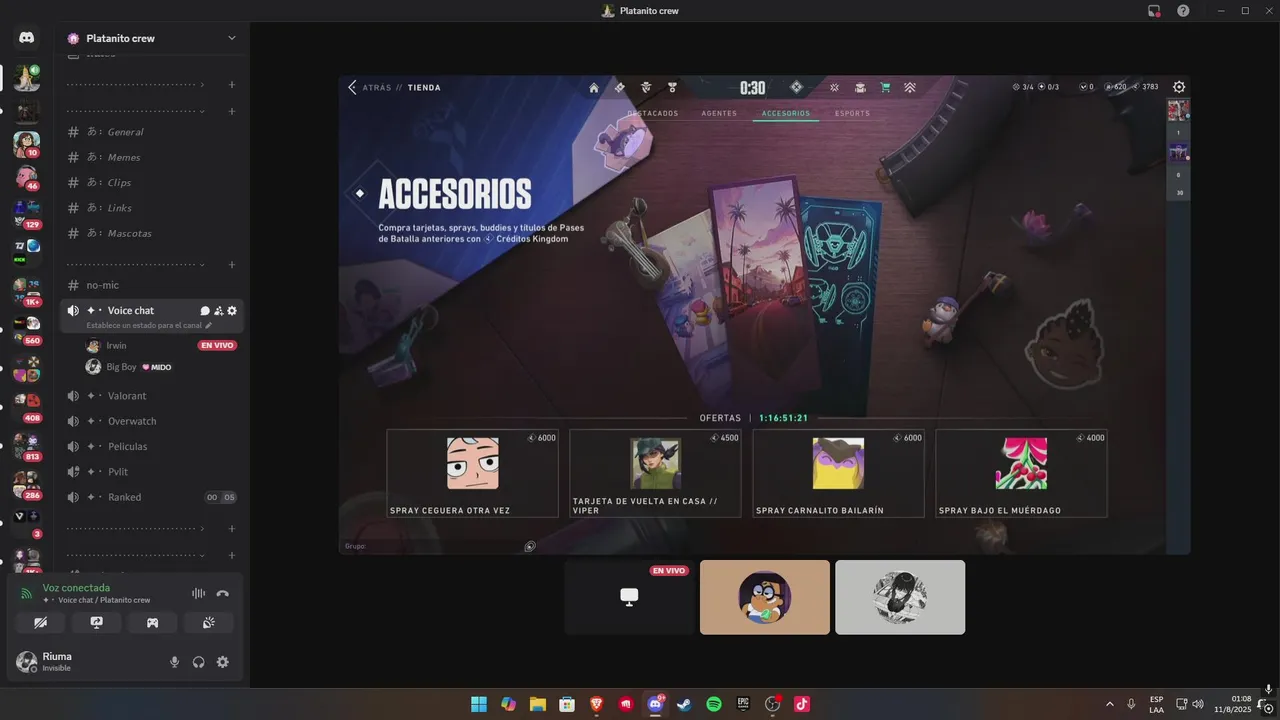This screenshot has width=1280, height=720.
Task: Click home icon in Valorant top bar
Action: point(594,87)
